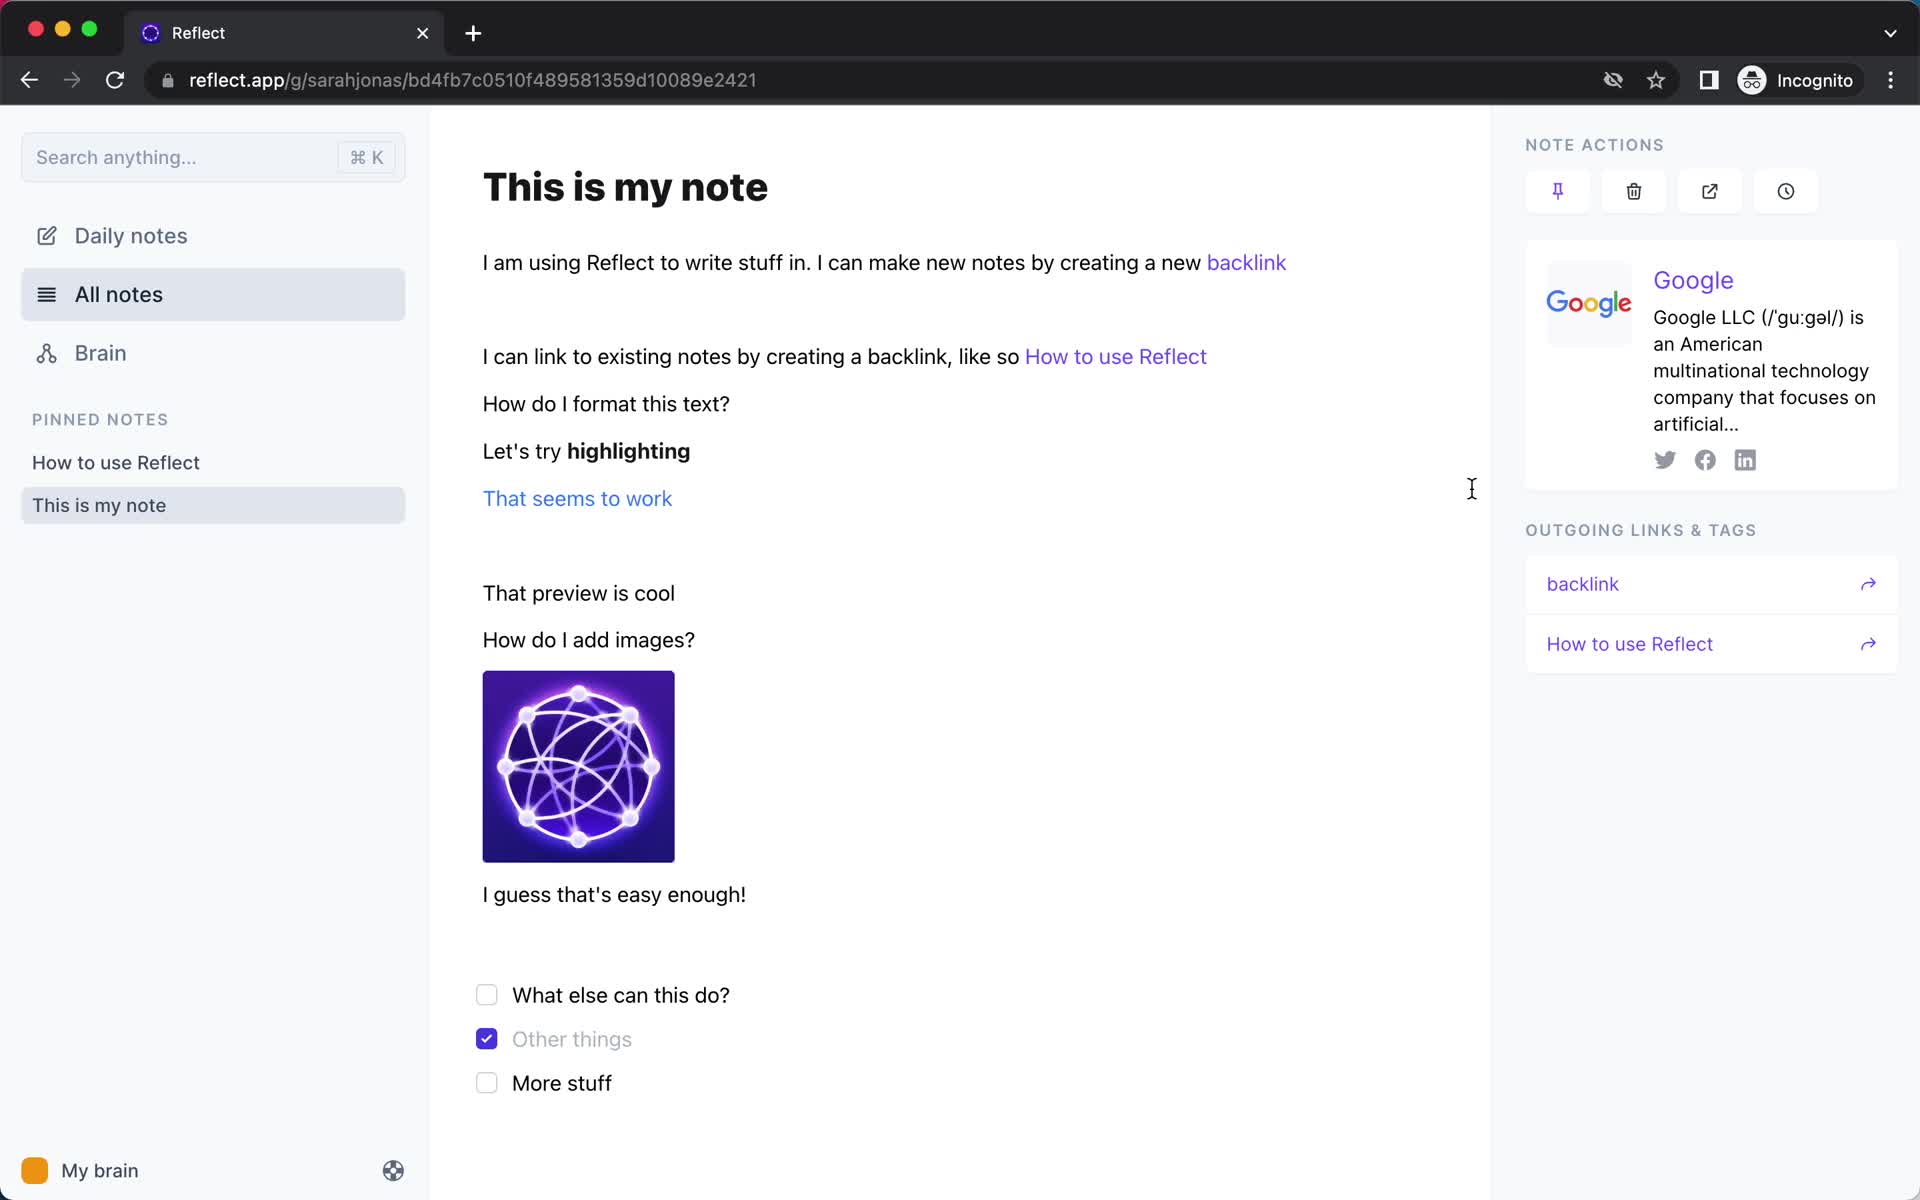Screen dimensions: 1920x1200
Task: Open Chrome three-dot menu
Action: (1890, 80)
